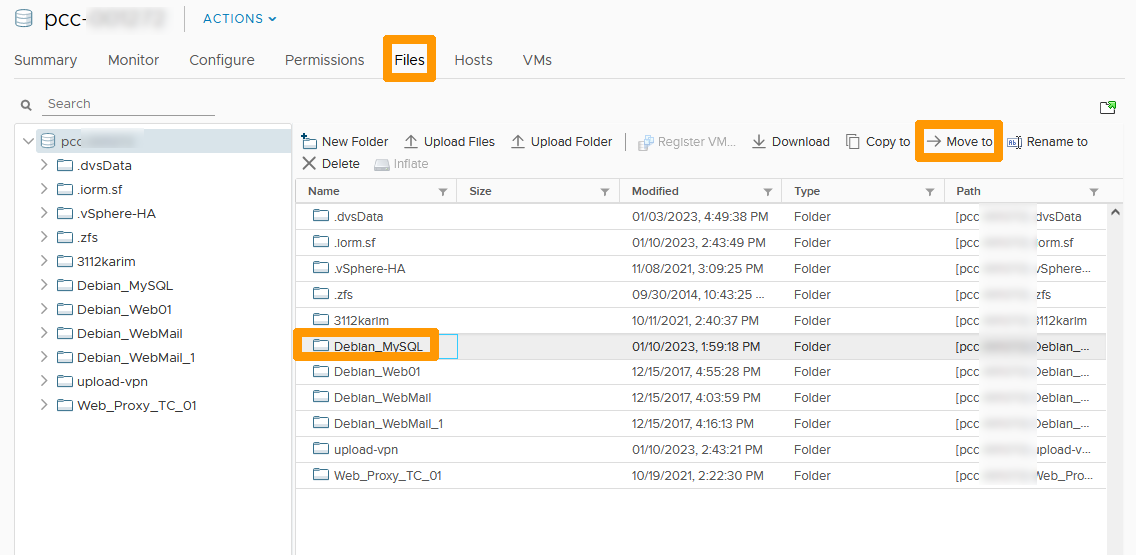Click Rename to in the toolbar
Screen dimensions: 1136x555
tap(1047, 142)
